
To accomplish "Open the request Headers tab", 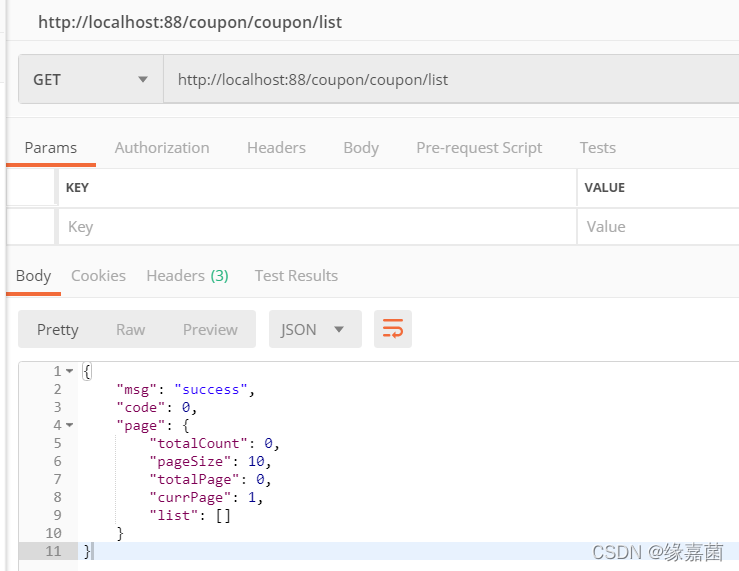I will click(276, 148).
